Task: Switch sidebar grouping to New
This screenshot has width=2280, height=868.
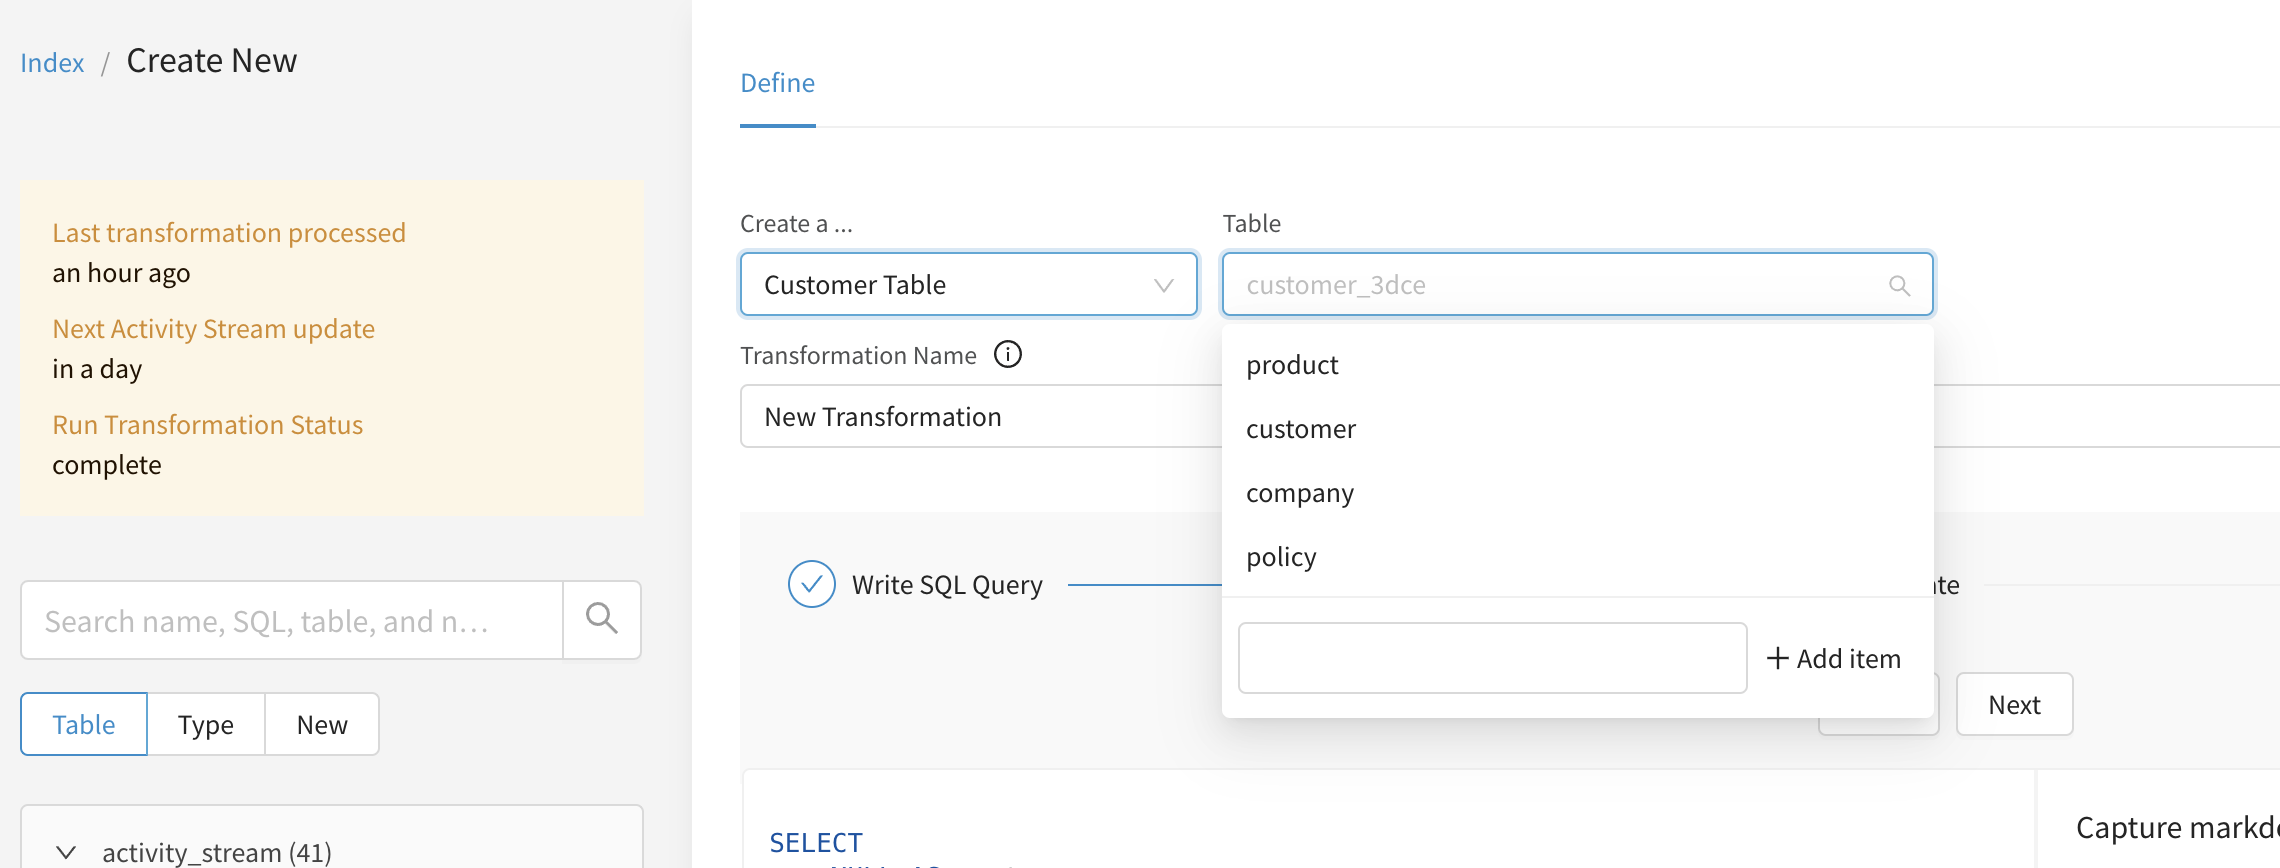Action: pyautogui.click(x=321, y=724)
